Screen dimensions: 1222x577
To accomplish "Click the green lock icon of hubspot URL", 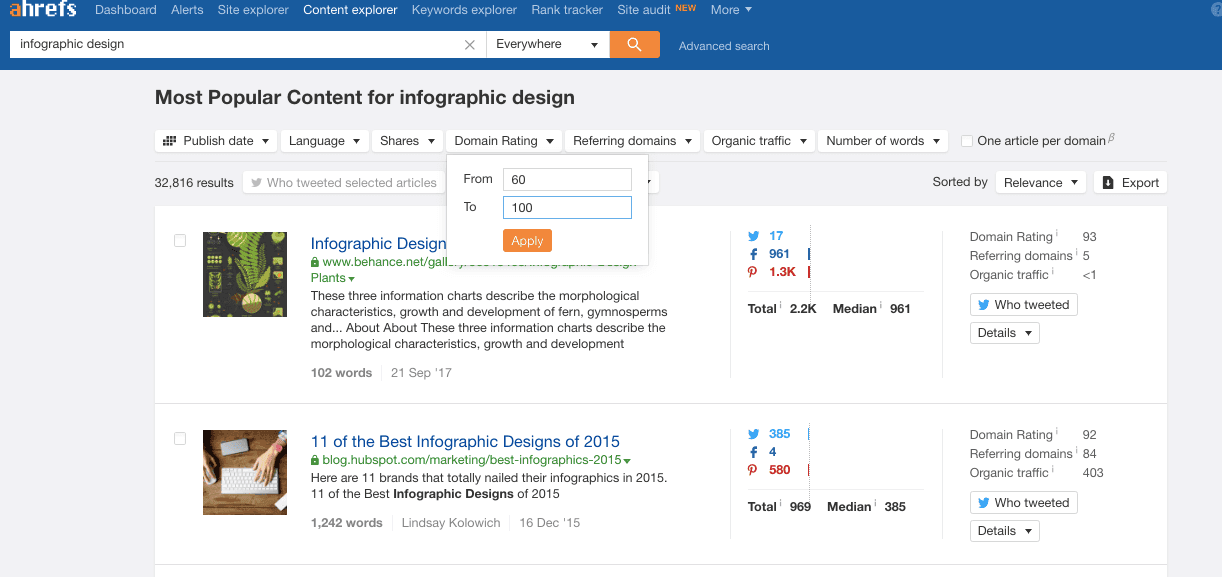I will (315, 460).
